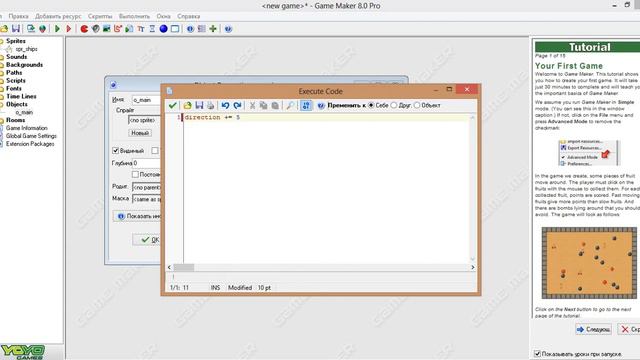Run the game in debug mode (red arrow)
Viewport: 640px width, 360px height.
tap(69, 29)
